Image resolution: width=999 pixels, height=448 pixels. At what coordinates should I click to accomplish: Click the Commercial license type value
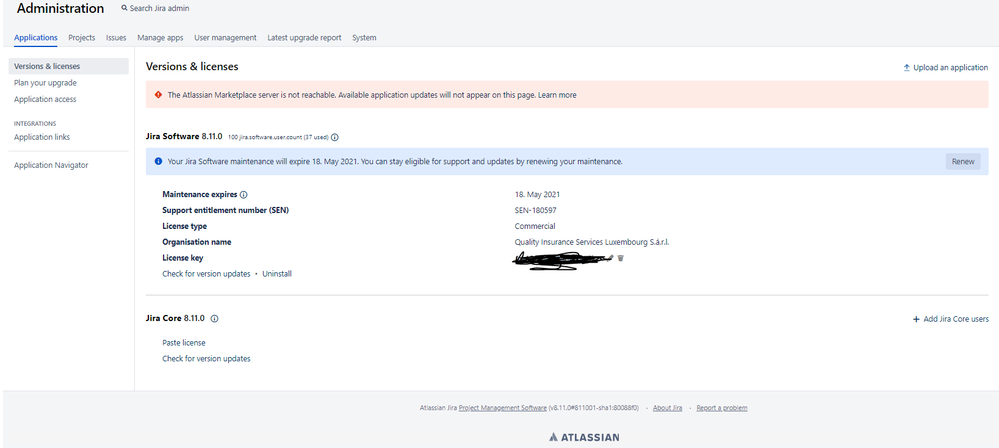pos(535,226)
